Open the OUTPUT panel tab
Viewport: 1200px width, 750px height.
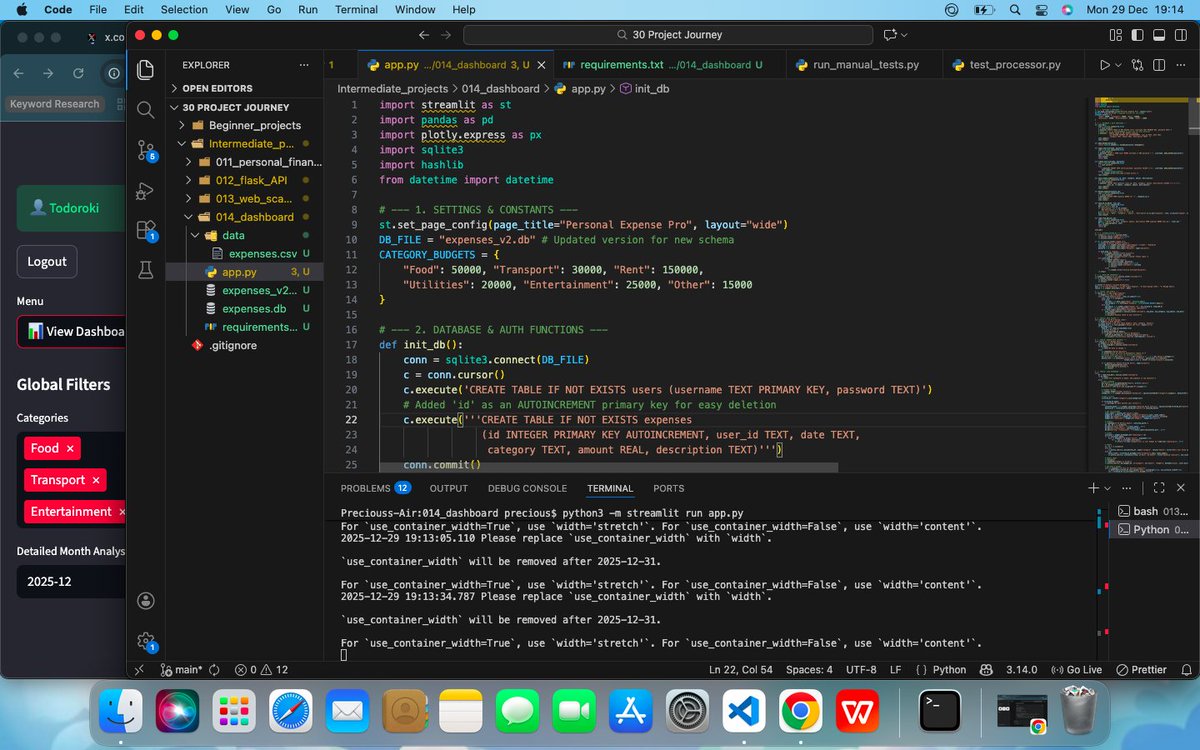pyautogui.click(x=449, y=488)
